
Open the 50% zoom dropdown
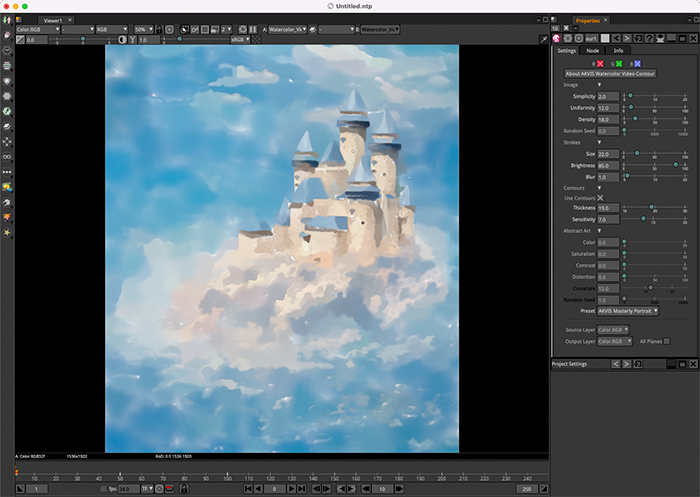pyautogui.click(x=144, y=29)
